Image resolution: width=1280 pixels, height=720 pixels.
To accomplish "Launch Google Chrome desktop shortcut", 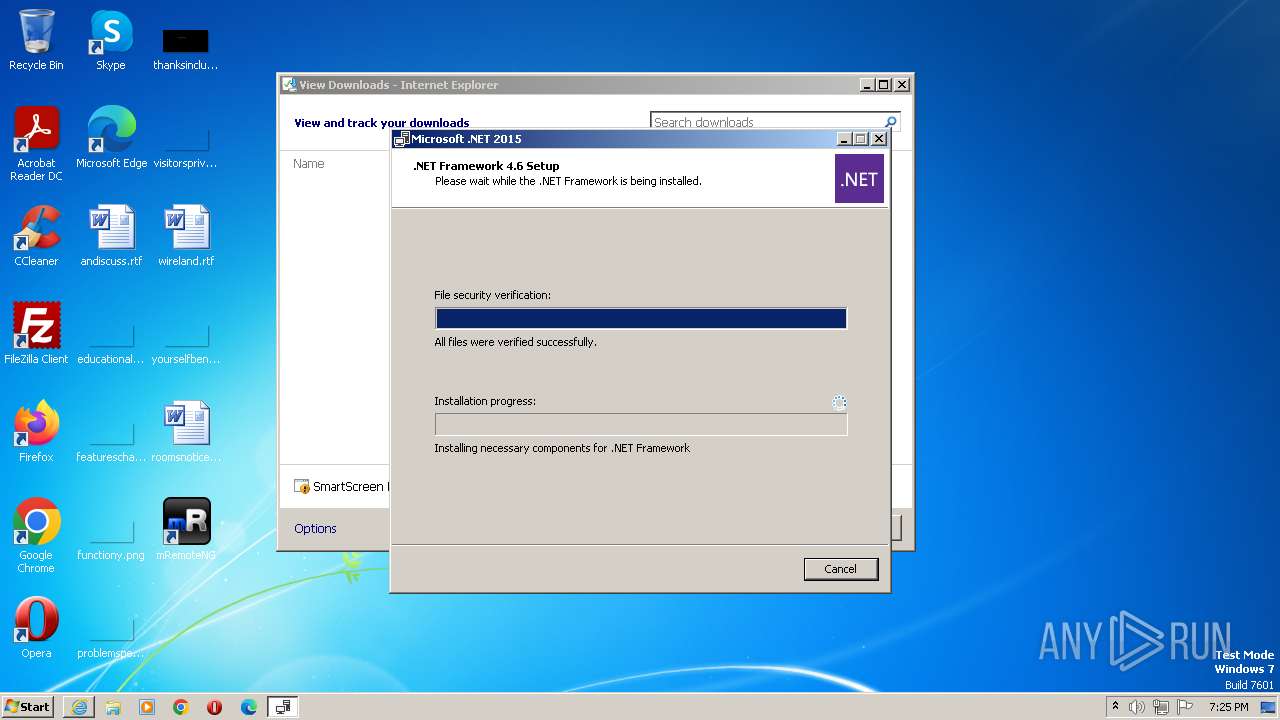I will point(36,535).
